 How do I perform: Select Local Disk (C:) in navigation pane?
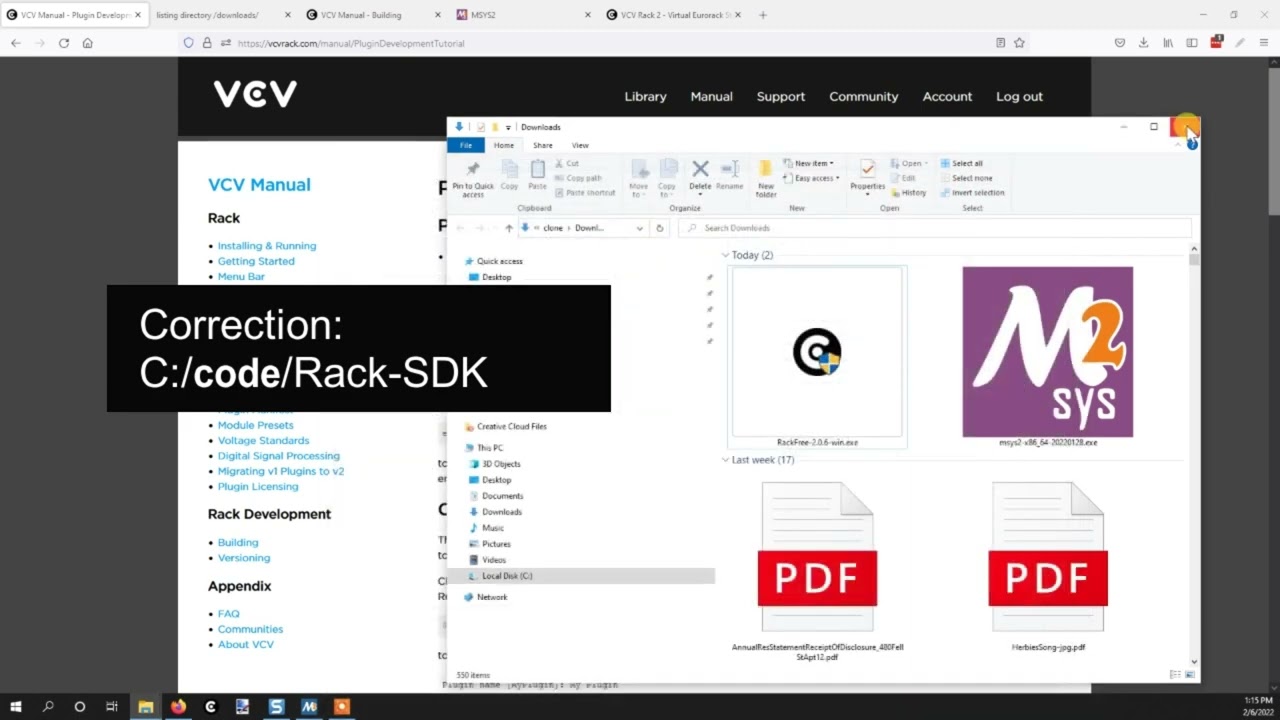click(x=581, y=576)
